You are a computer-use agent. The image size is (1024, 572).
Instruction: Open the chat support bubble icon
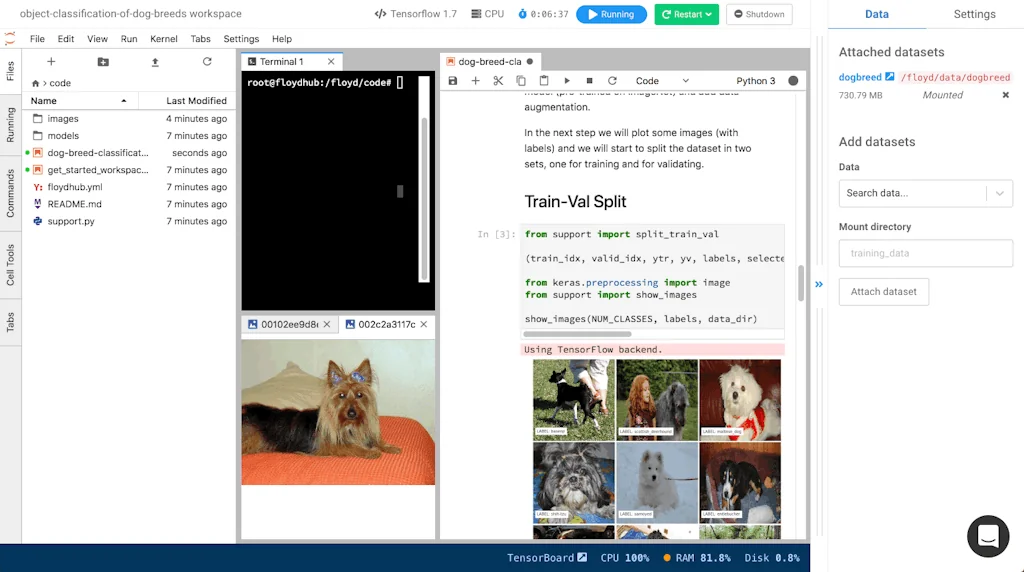tap(988, 536)
